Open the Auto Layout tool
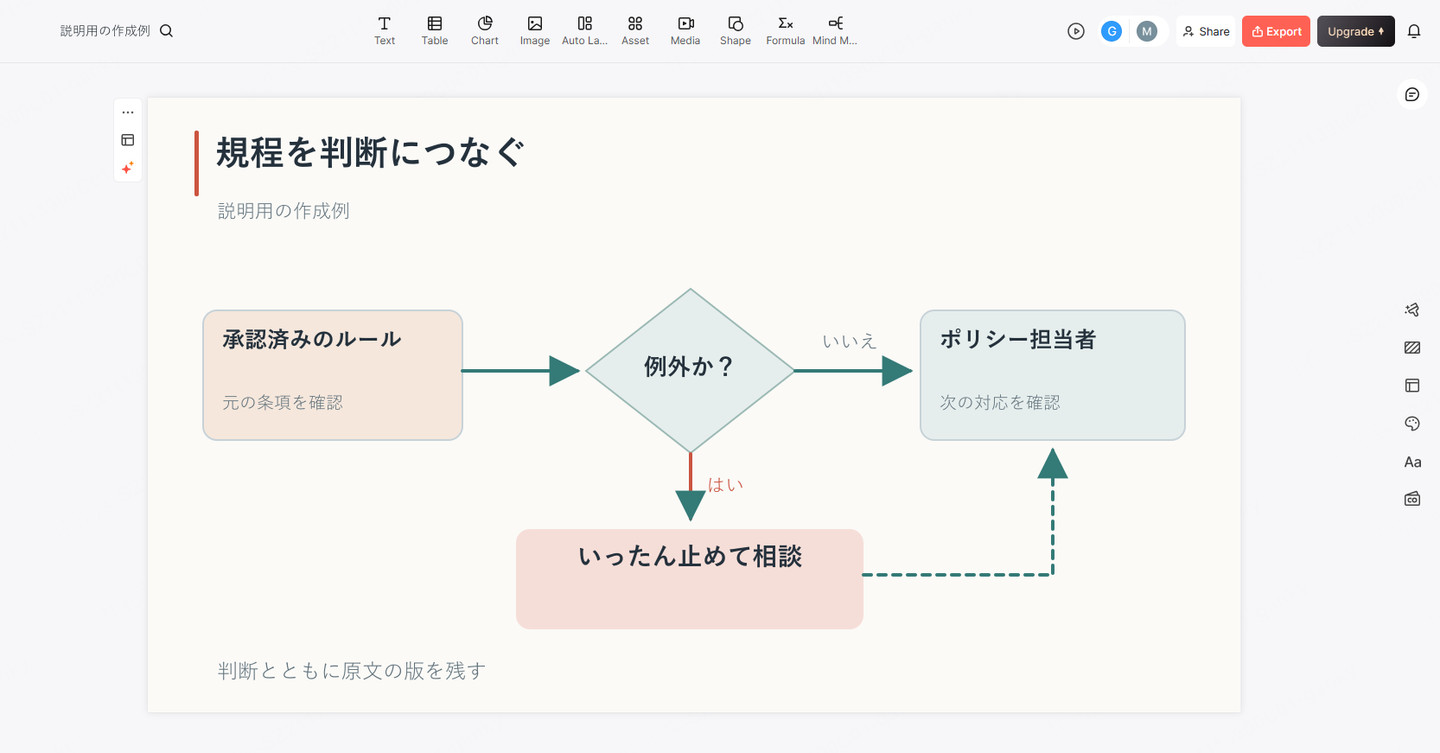 584,30
